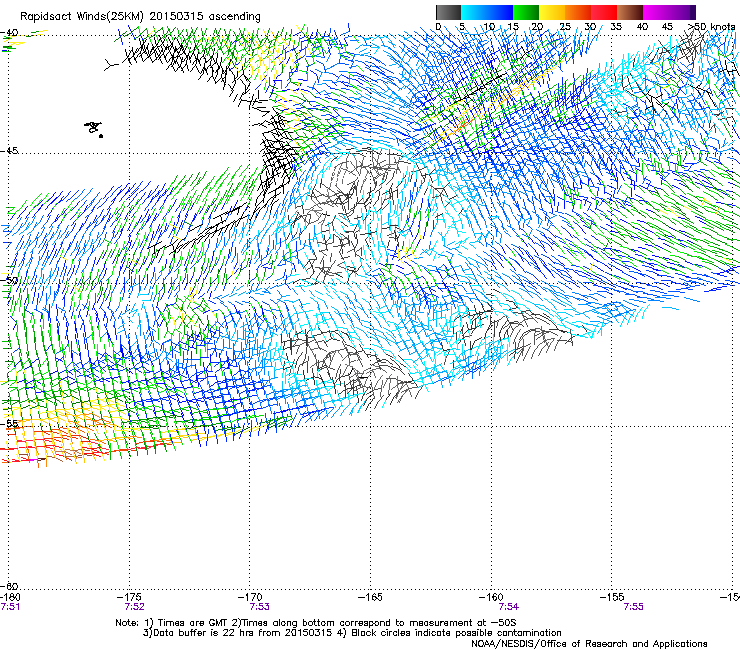This screenshot has width=740, height=650.
Task: Click the small black island outline on map
Action: (x=94, y=128)
